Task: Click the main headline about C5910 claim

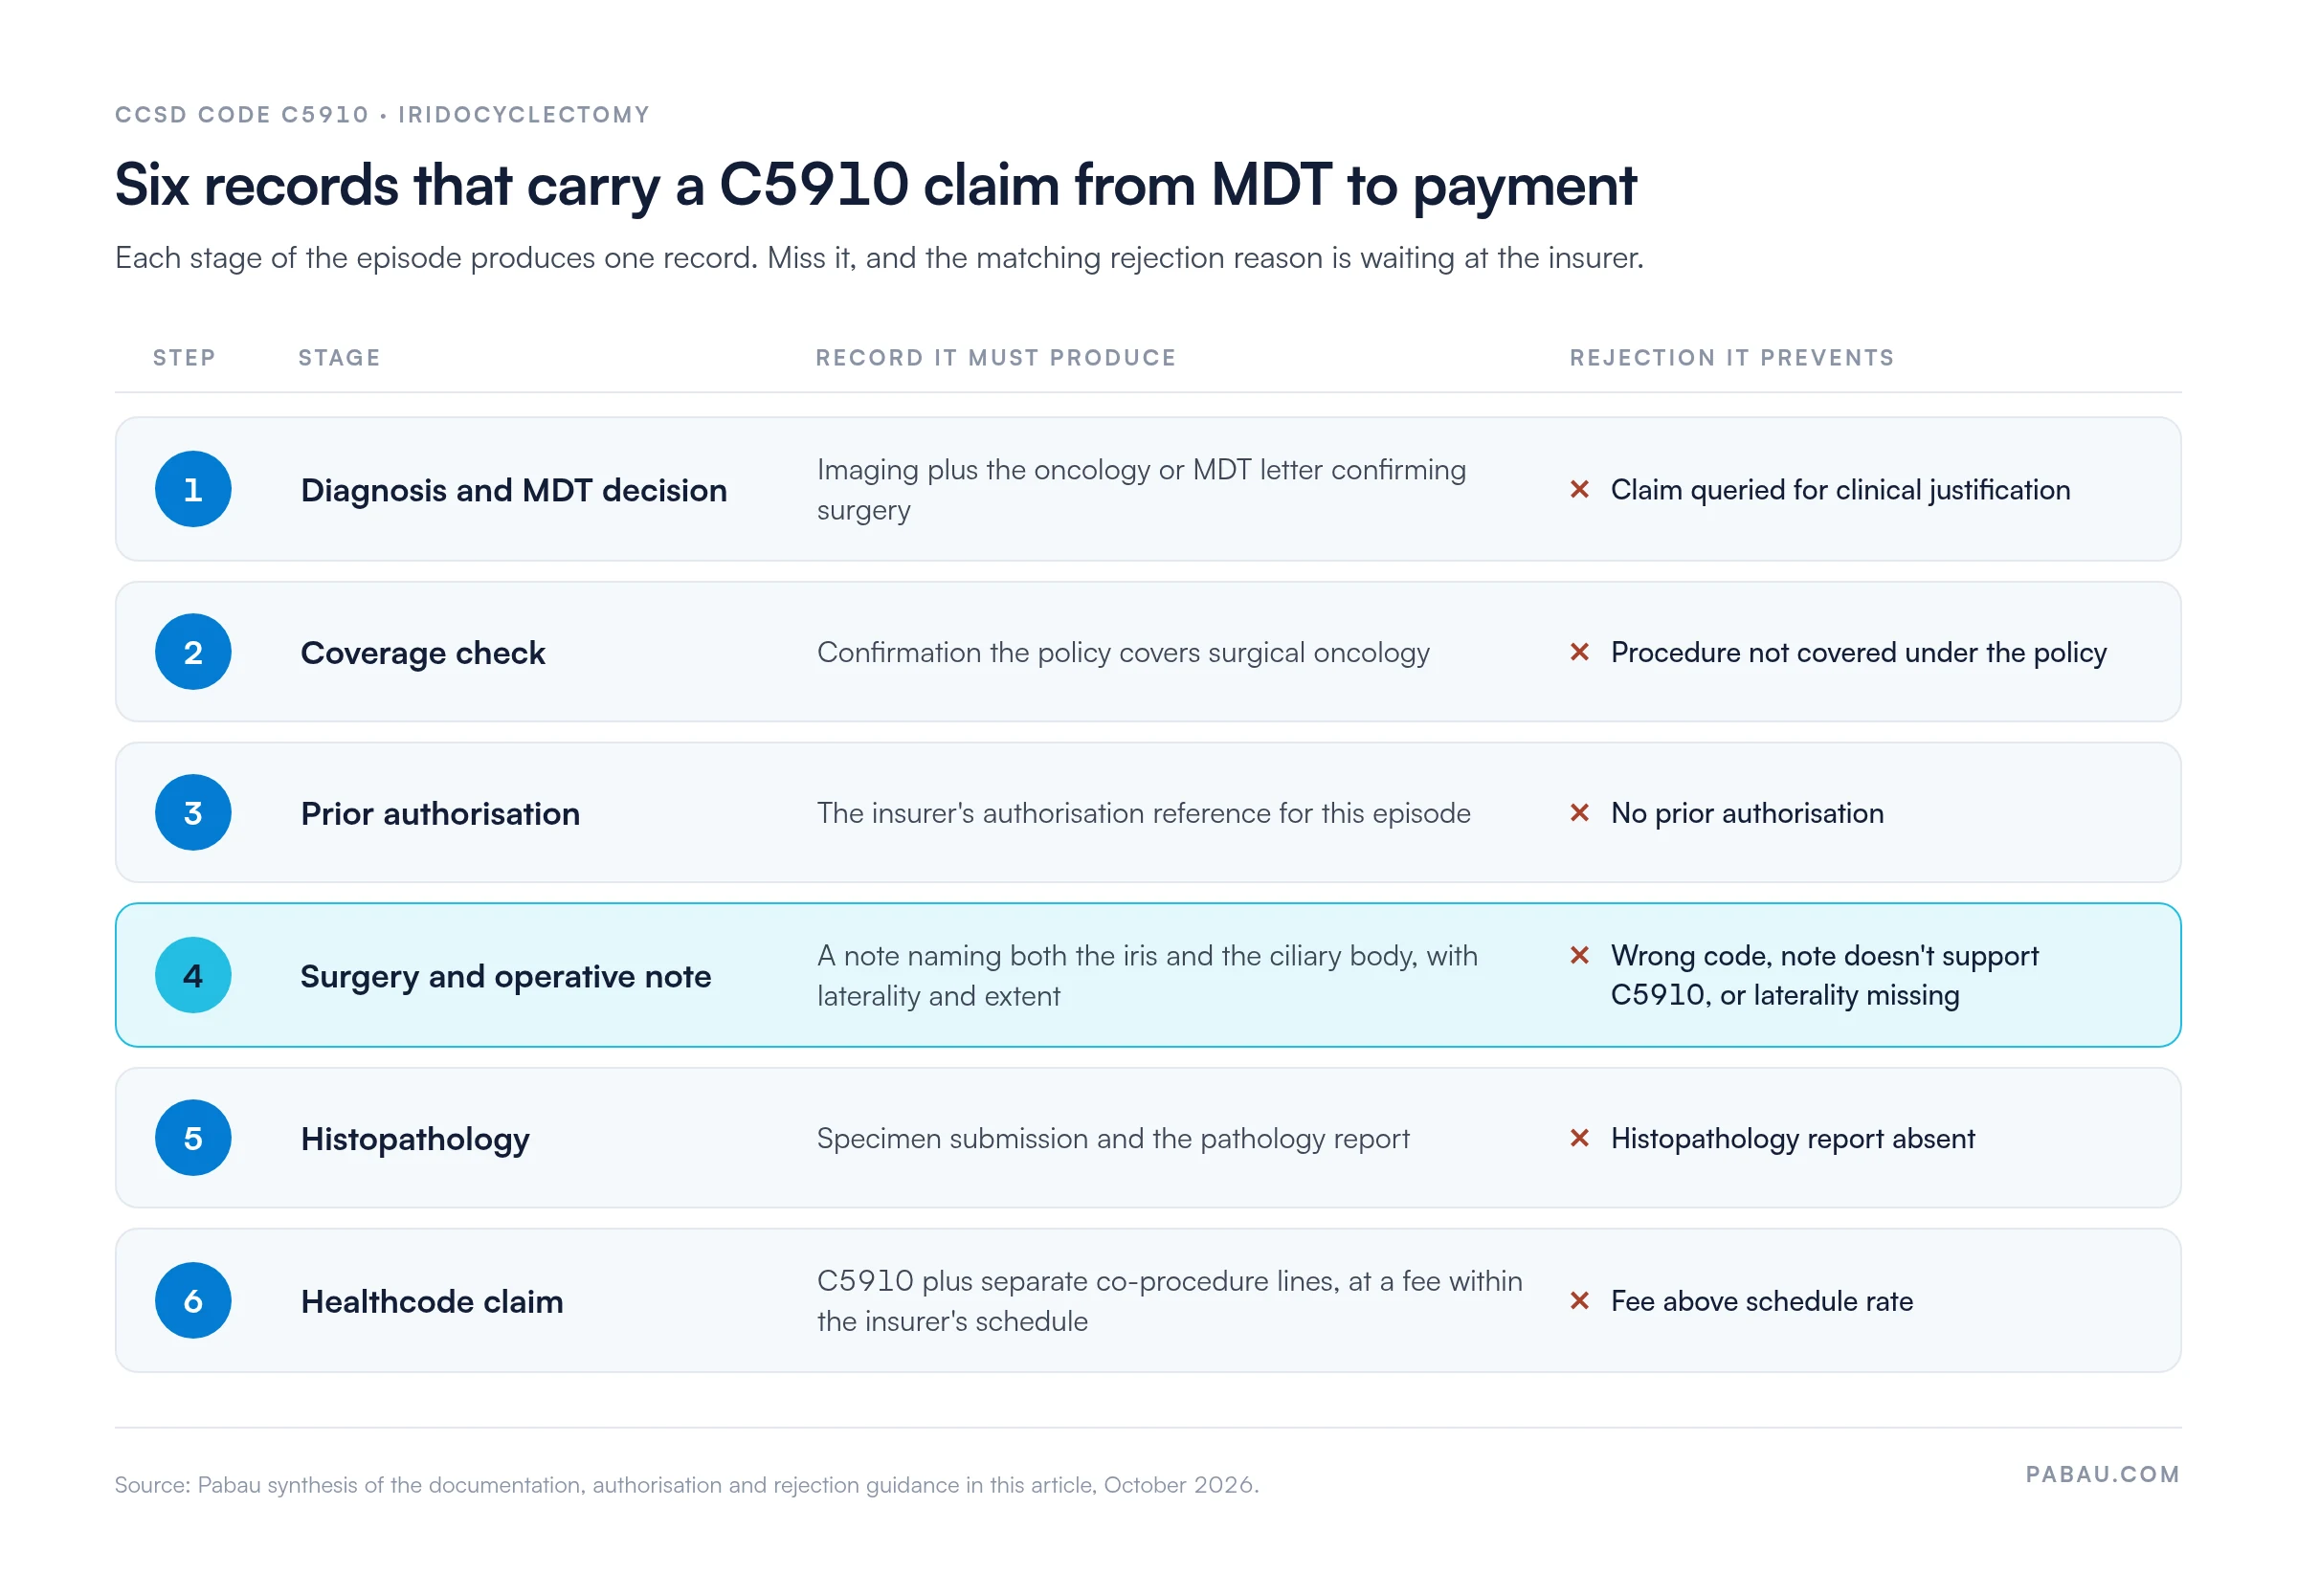Action: [876, 186]
